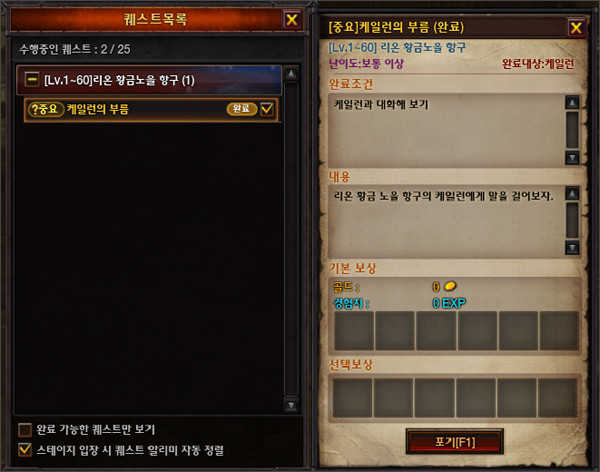Click the quest list scroll down arrow
Viewport: 600px width, 472px height.
291,405
